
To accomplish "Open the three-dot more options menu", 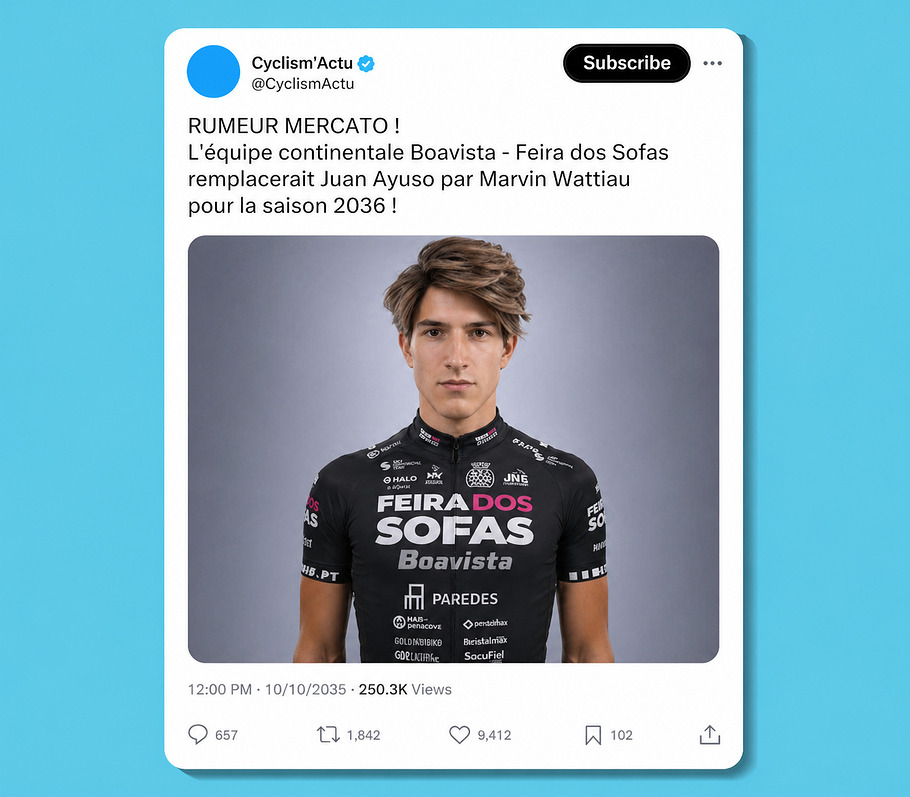I will coord(712,63).
